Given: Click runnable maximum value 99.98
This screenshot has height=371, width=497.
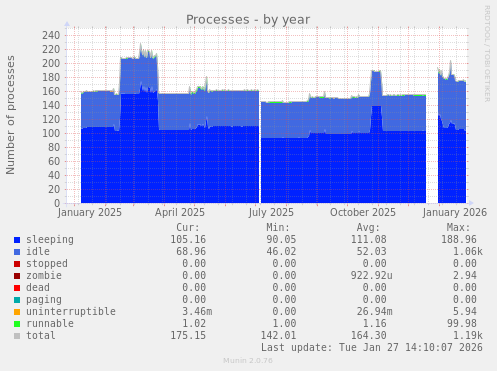Looking at the screenshot, I should [461, 324].
